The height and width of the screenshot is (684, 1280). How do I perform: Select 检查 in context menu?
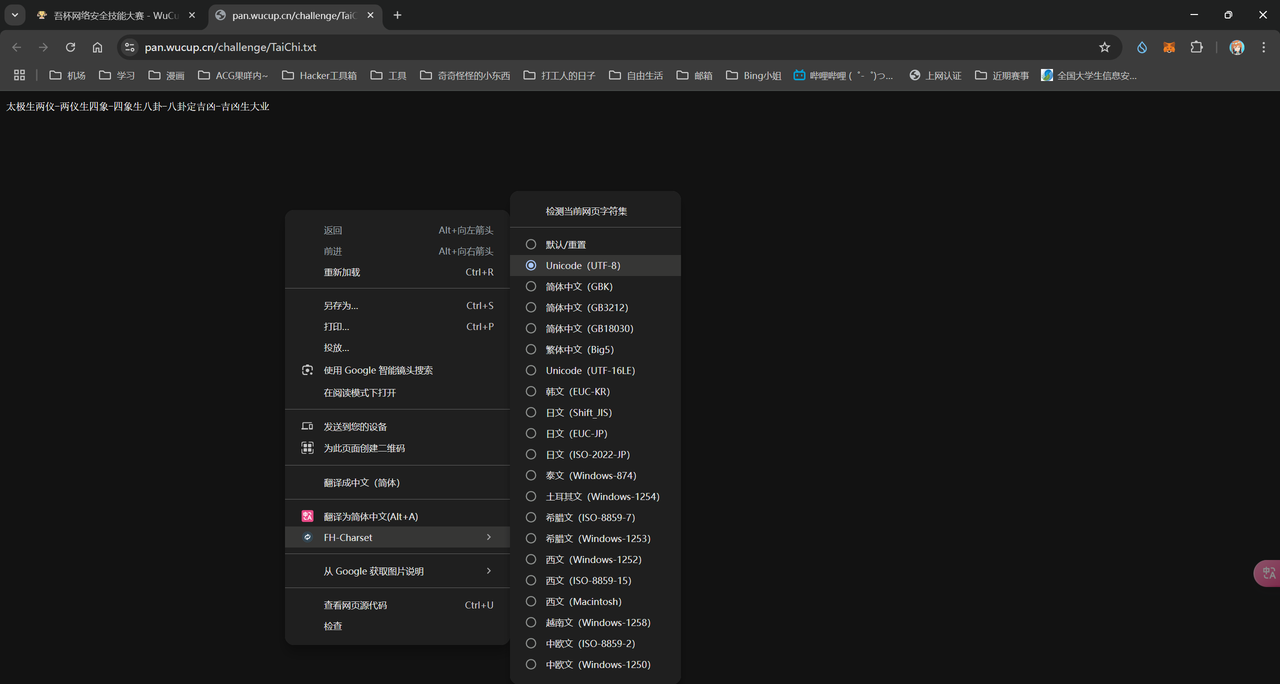pos(397,626)
